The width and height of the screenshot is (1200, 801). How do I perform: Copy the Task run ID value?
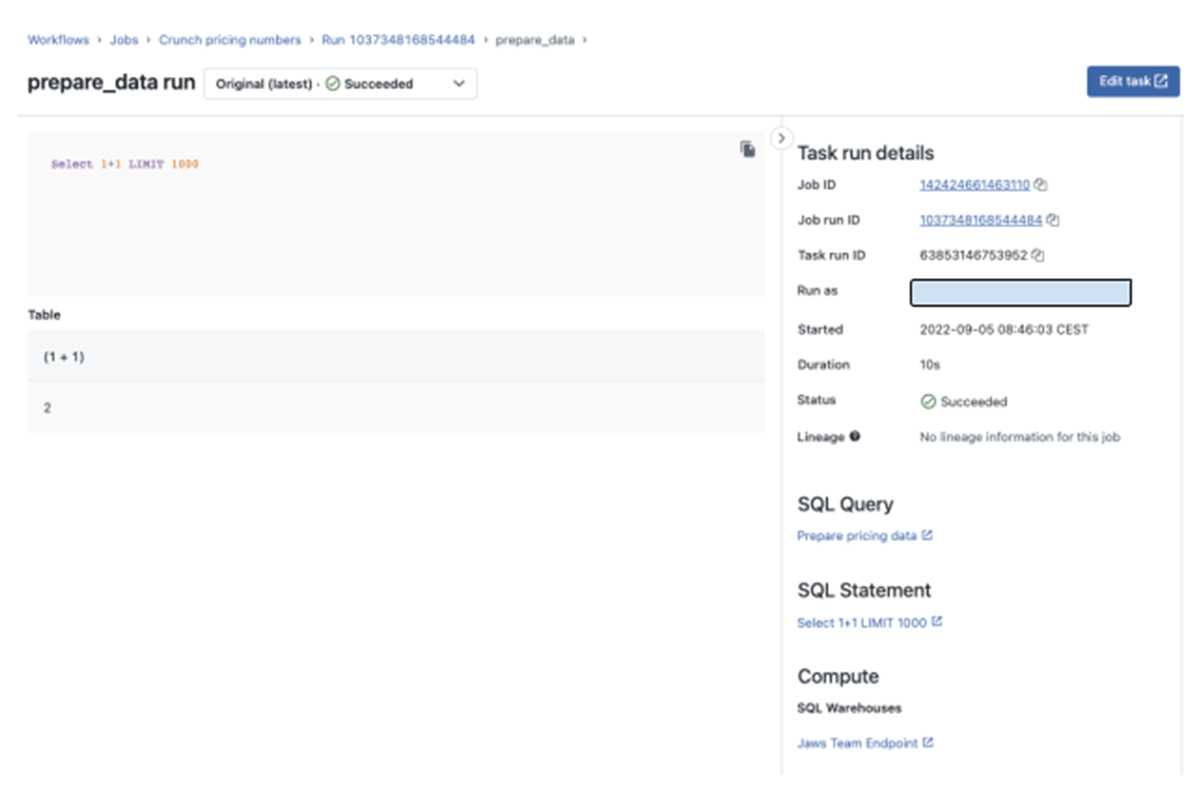[x=1038, y=256]
